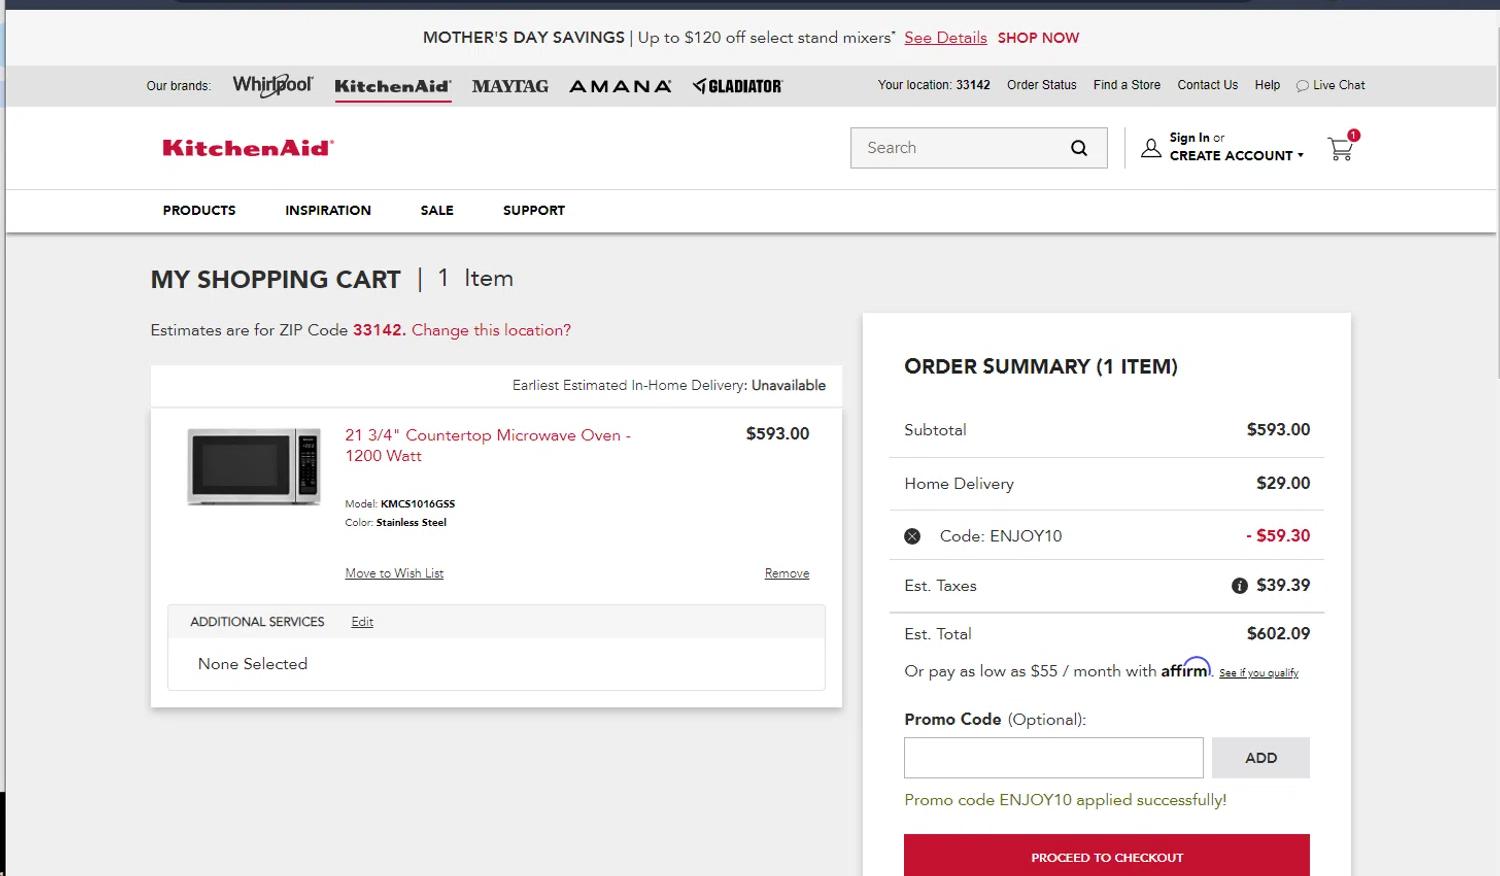Click Home Delivery $29.00 amount
The height and width of the screenshot is (876, 1500).
(x=1283, y=483)
